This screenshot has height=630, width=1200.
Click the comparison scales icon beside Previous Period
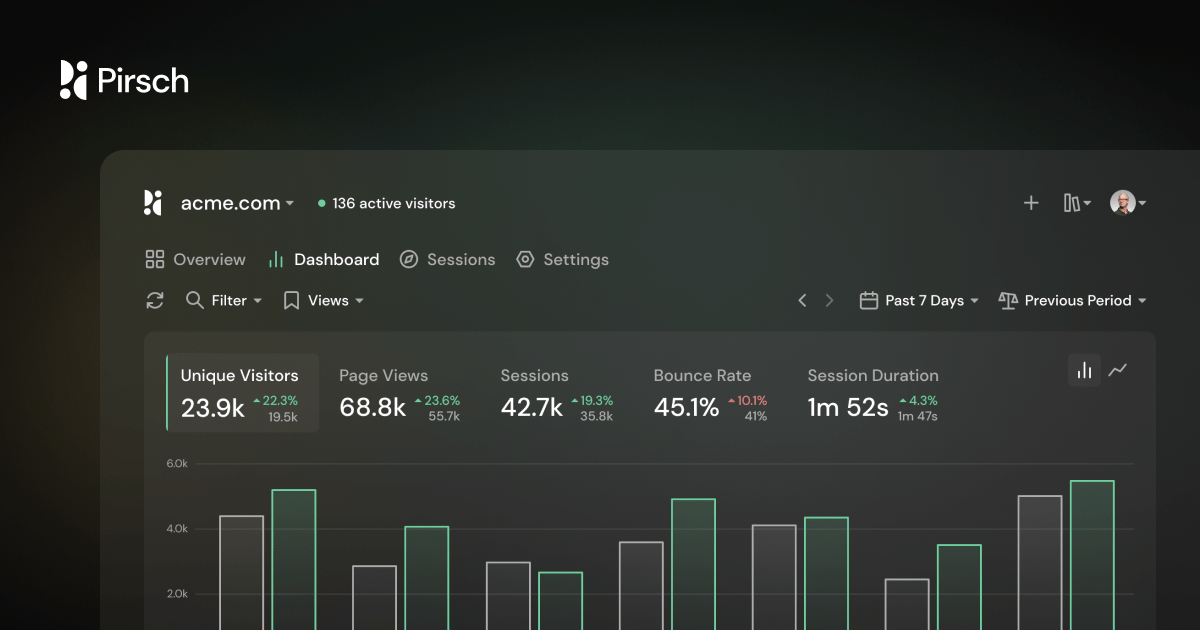1008,300
